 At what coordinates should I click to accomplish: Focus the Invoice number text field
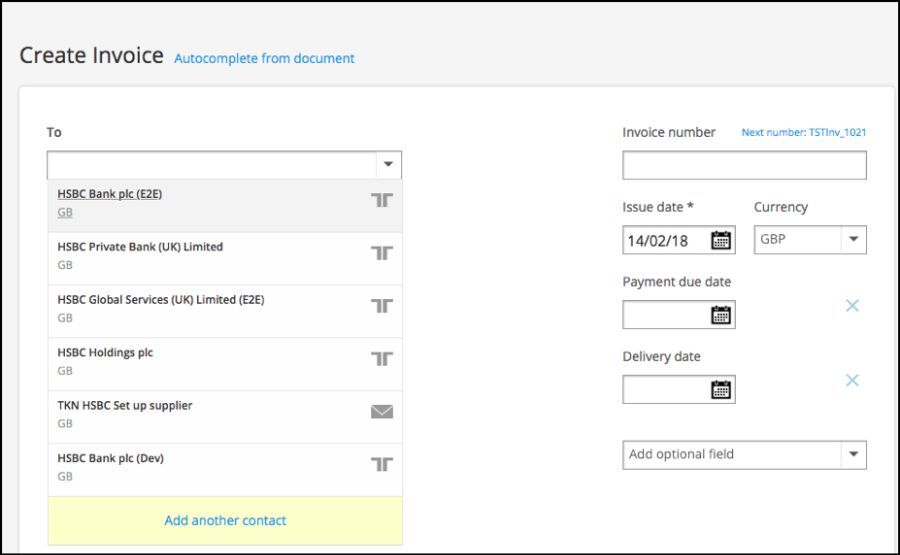(x=744, y=165)
